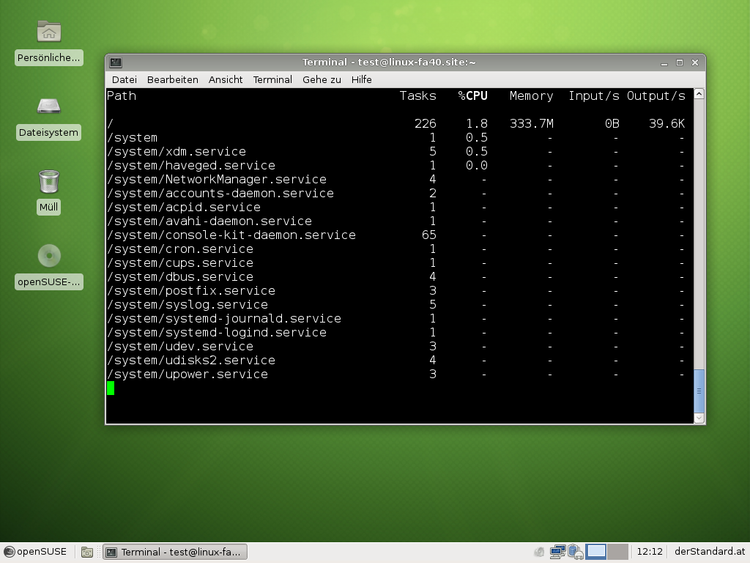Open the Ansicht menu

click(225, 80)
